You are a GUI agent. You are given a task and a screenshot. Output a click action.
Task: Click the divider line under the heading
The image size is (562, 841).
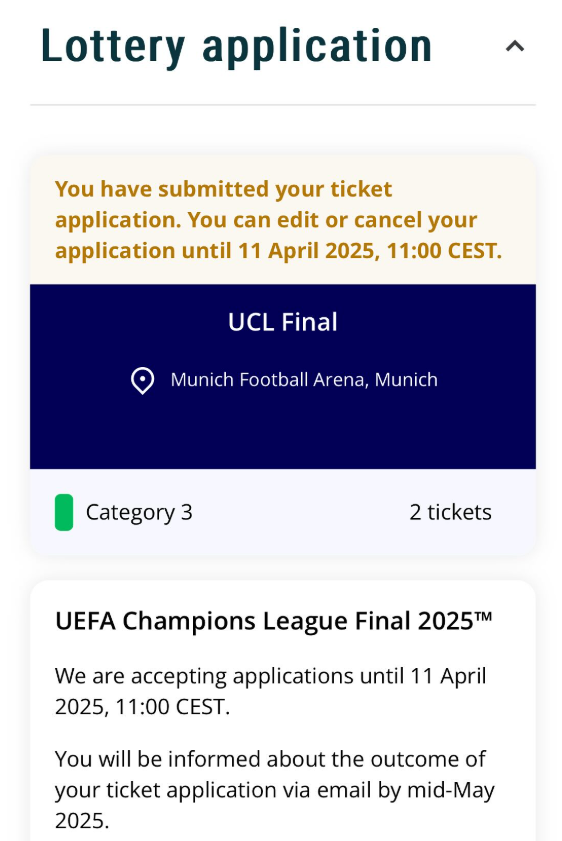[283, 105]
